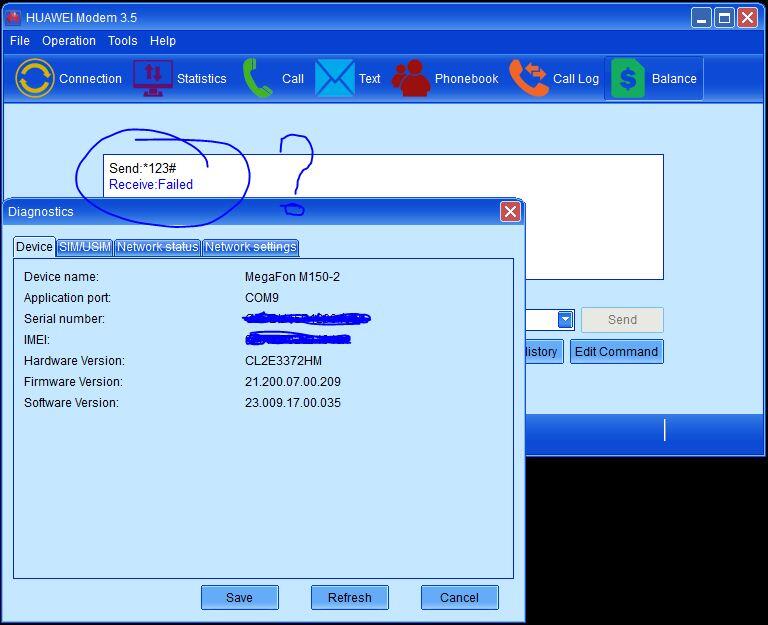Open the Connection panel icon

click(x=34, y=78)
